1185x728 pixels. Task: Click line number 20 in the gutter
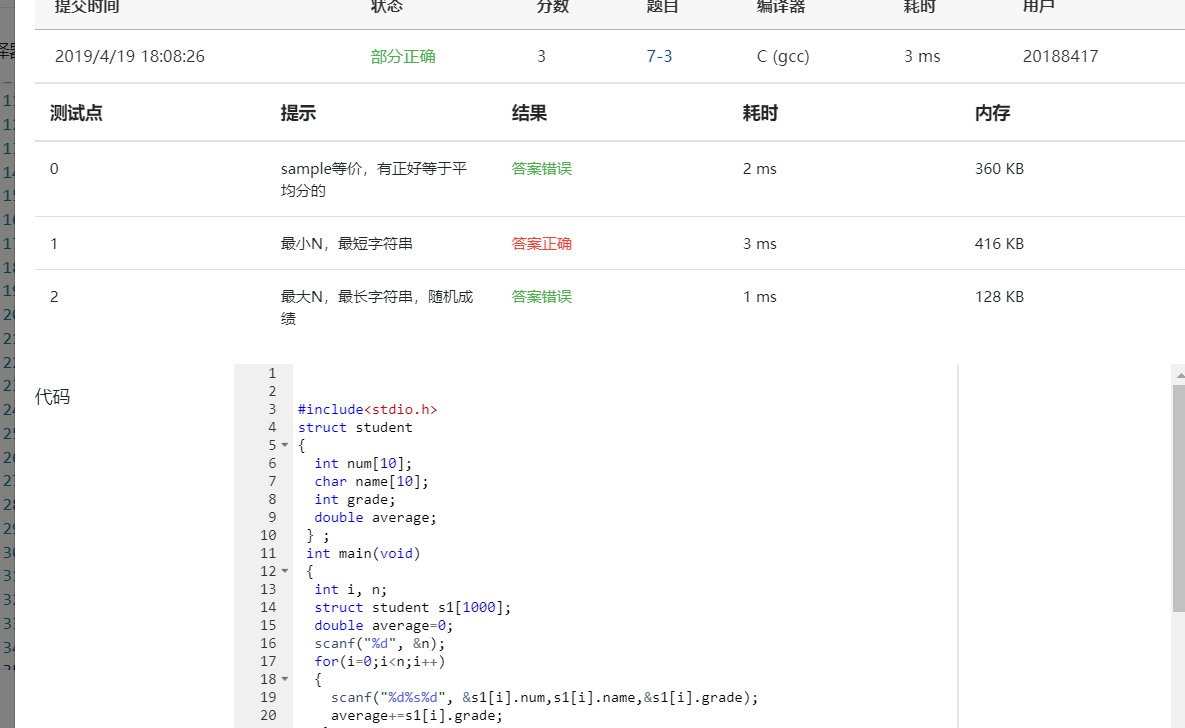pos(268,715)
